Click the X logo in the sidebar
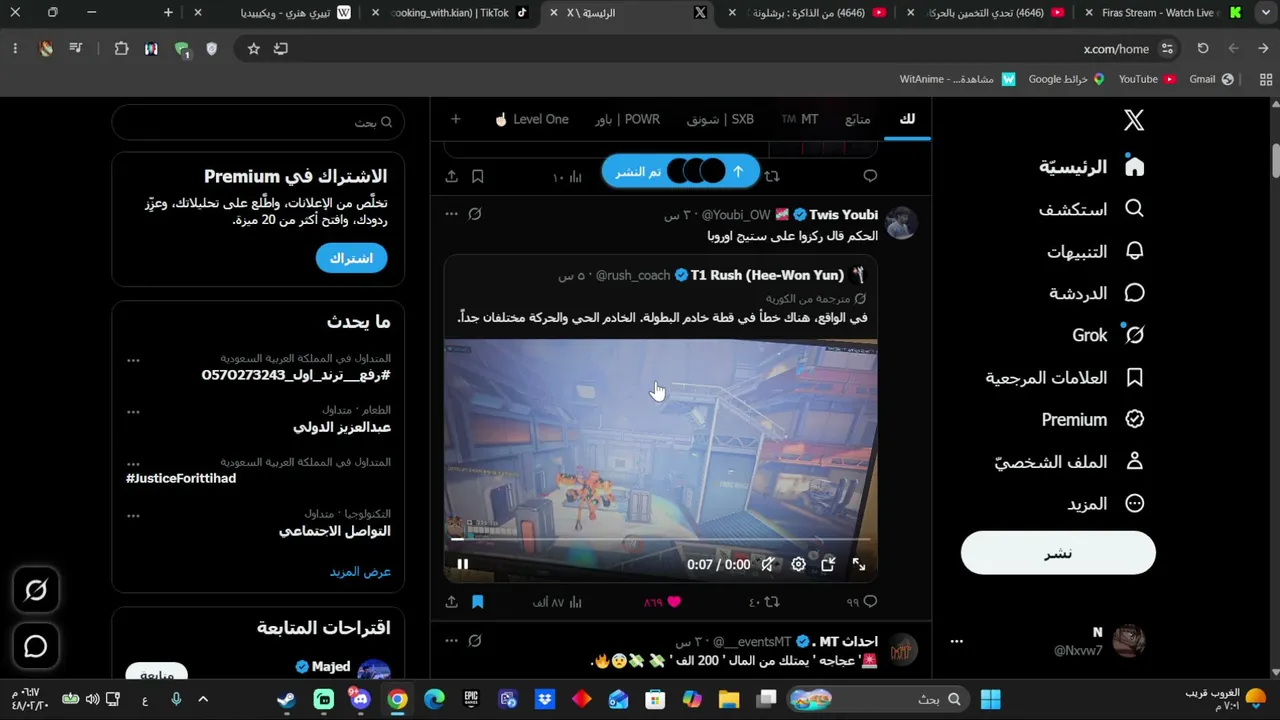The width and height of the screenshot is (1280, 720). 1133,120
